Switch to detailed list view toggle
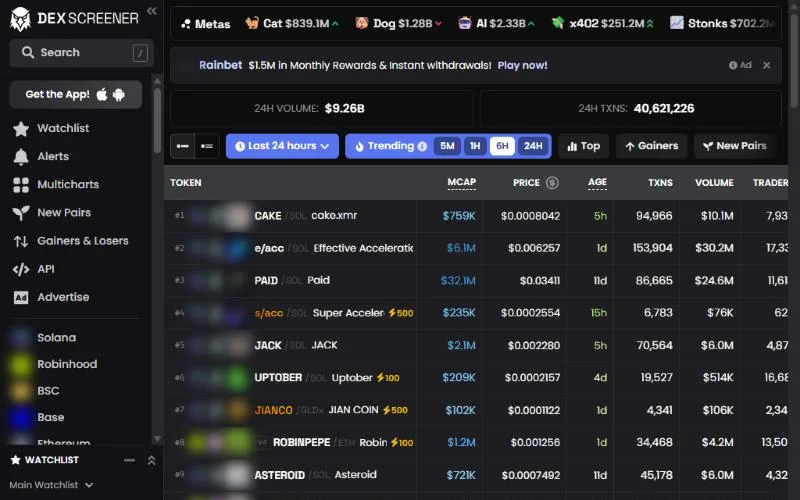The width and height of the screenshot is (800, 500). pyautogui.click(x=207, y=146)
